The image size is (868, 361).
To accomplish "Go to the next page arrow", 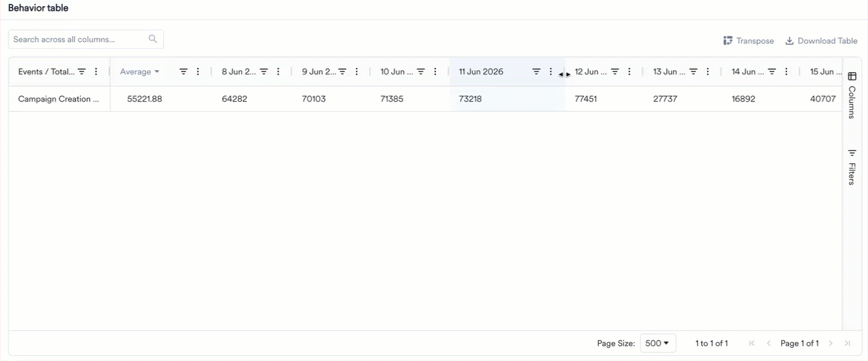I will click(830, 343).
